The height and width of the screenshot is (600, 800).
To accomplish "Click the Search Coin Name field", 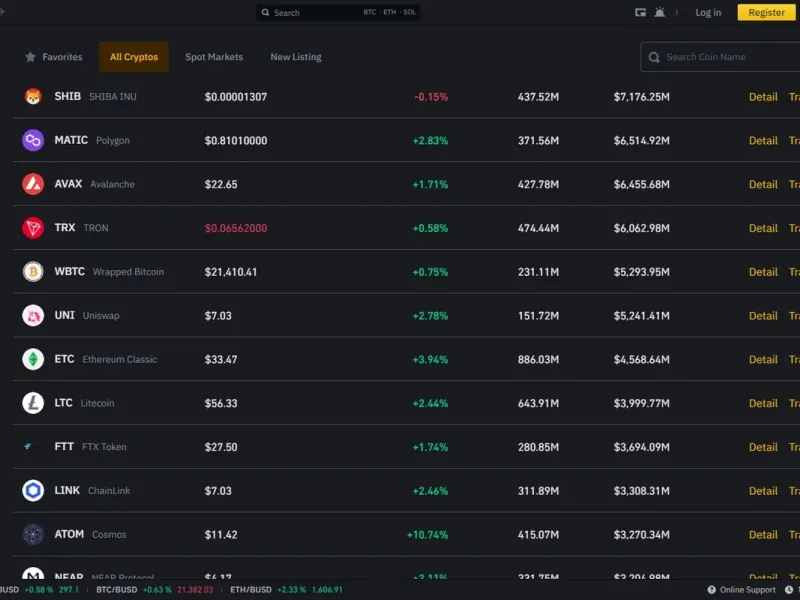I will pos(725,57).
